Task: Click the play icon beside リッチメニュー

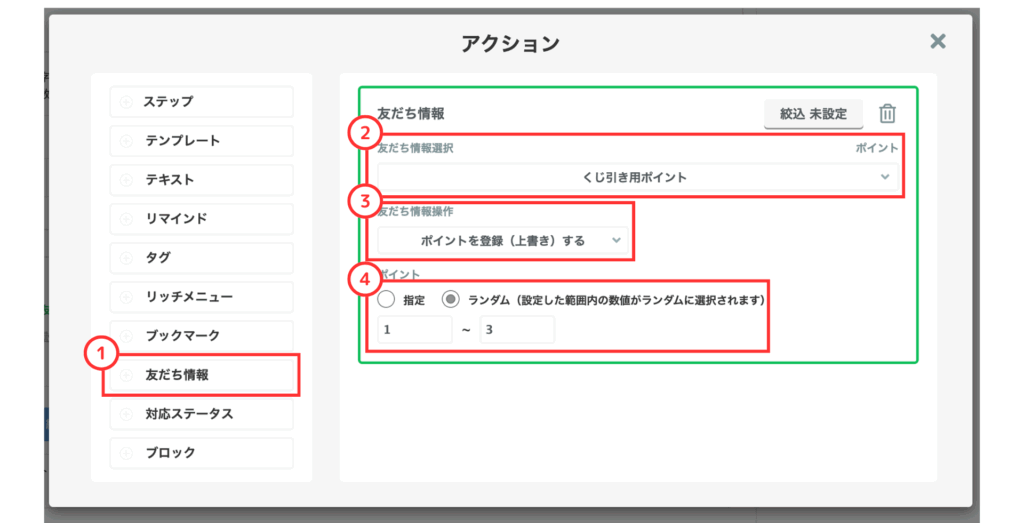Action: click(126, 297)
